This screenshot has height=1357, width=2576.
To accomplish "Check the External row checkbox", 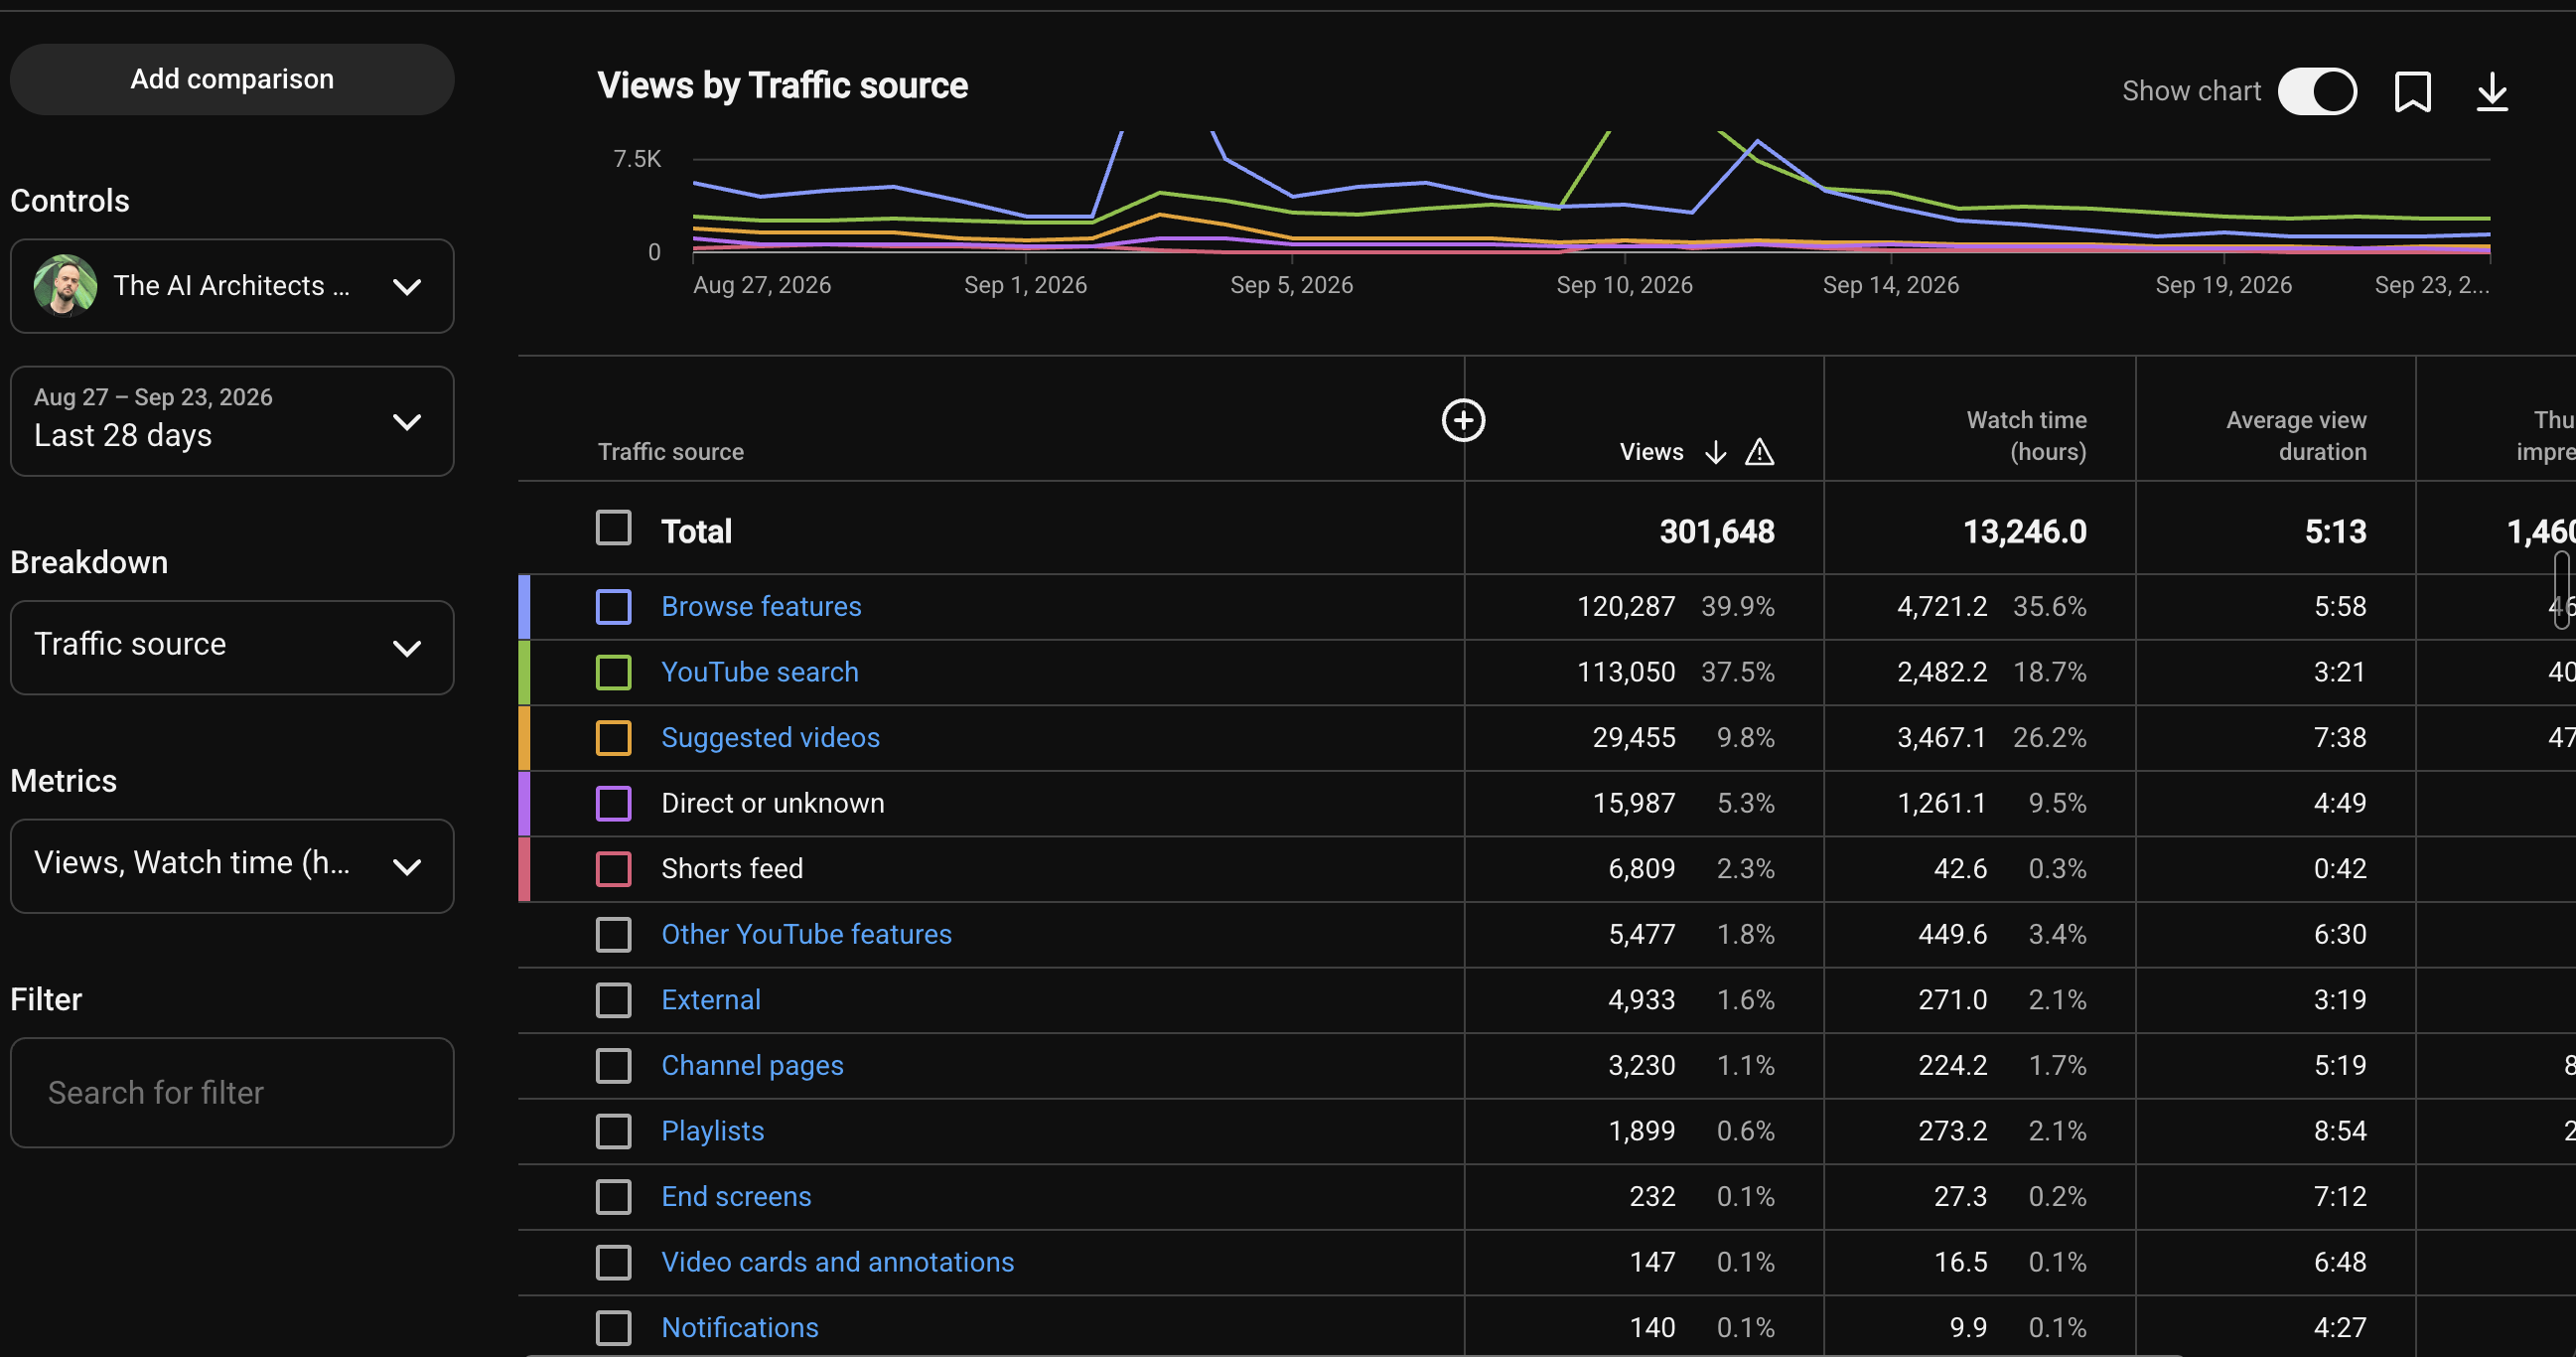I will click(x=613, y=999).
